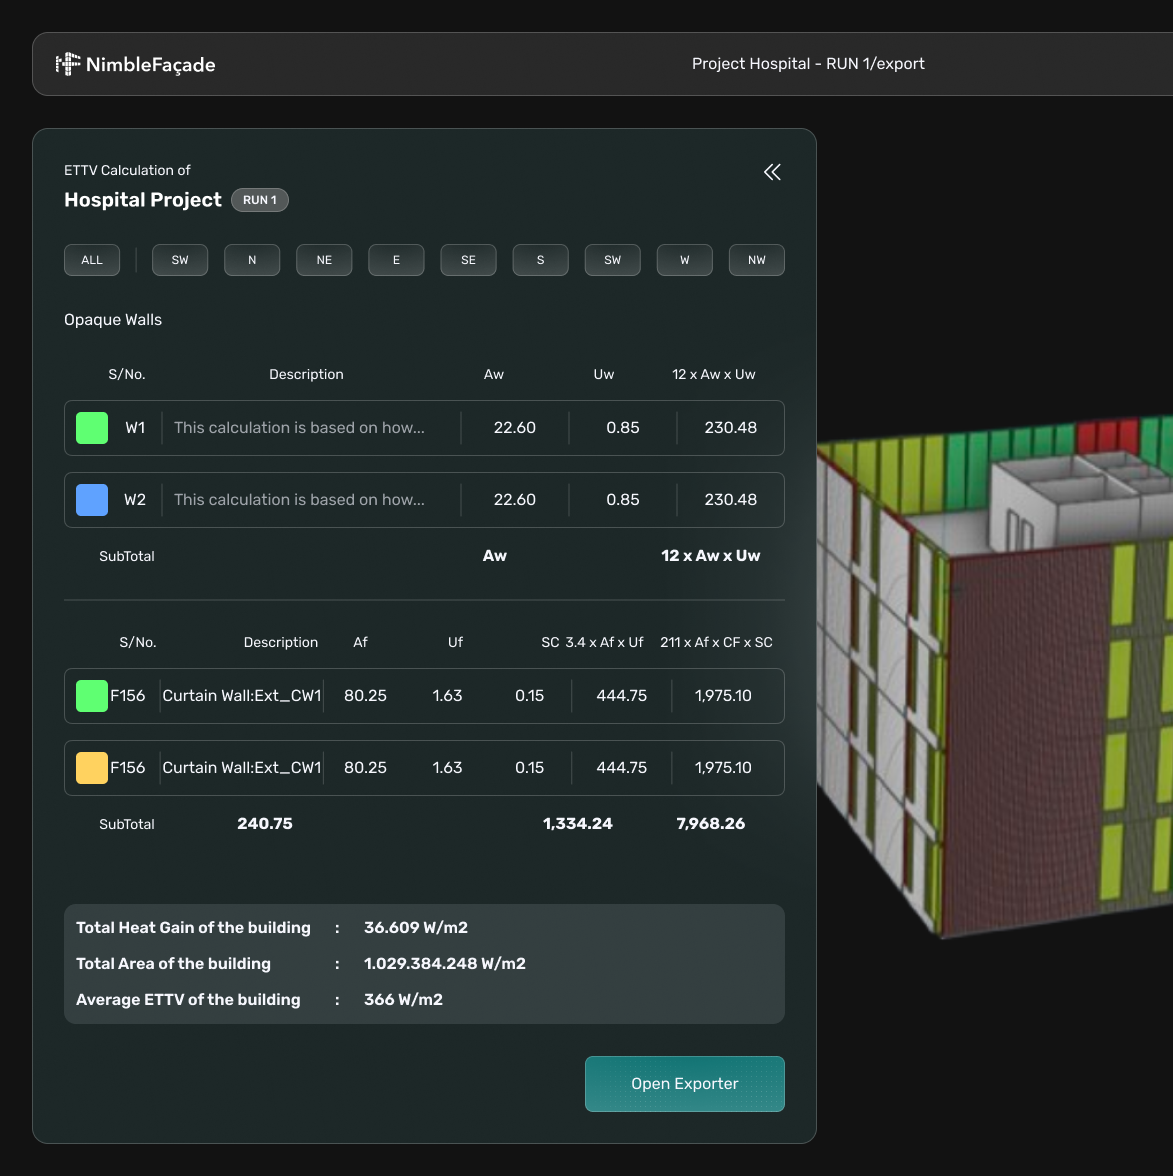Click the green F156 color swatch

point(92,696)
